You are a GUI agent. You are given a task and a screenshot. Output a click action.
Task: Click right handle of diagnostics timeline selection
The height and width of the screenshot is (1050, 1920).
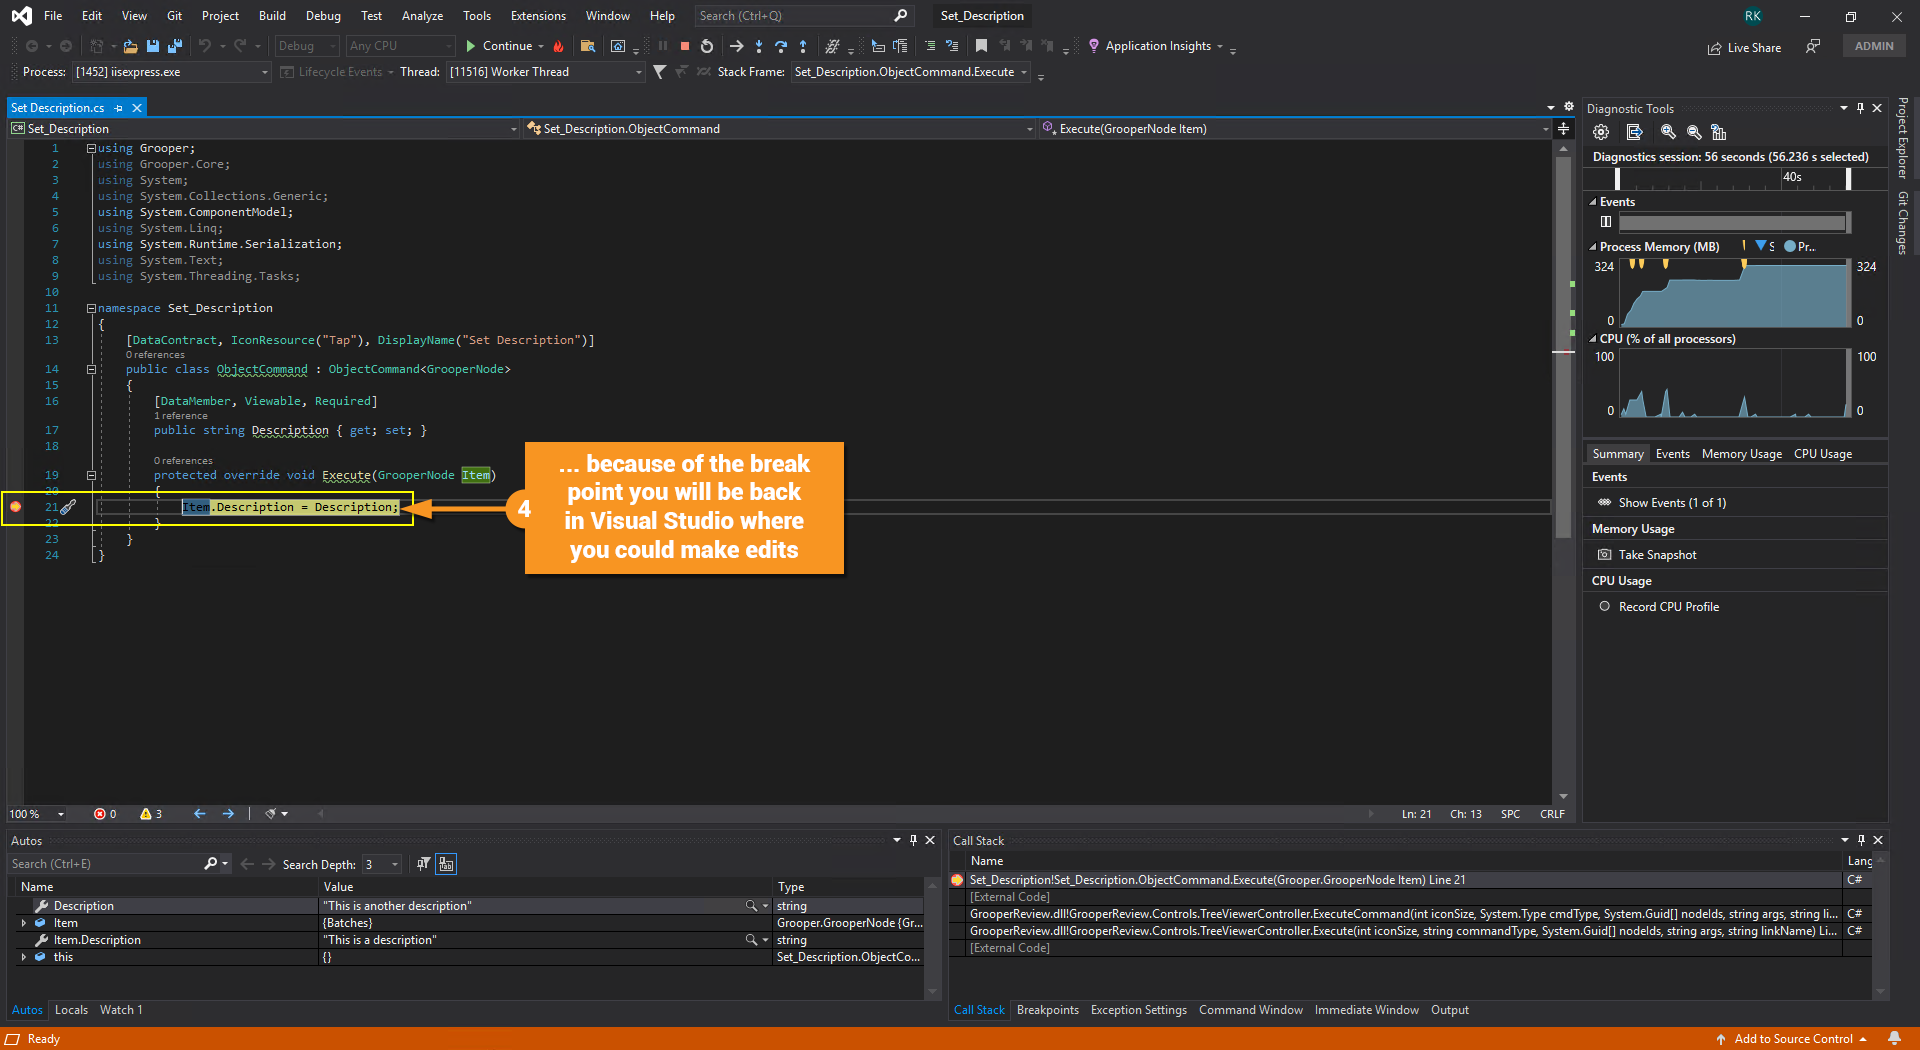[1848, 178]
